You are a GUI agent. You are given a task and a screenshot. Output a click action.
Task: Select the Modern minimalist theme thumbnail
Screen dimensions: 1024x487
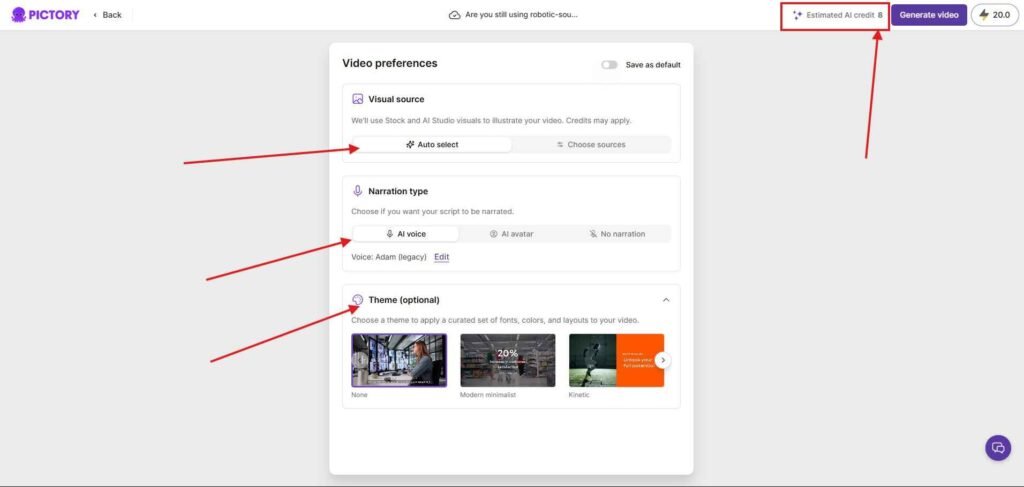coord(507,360)
